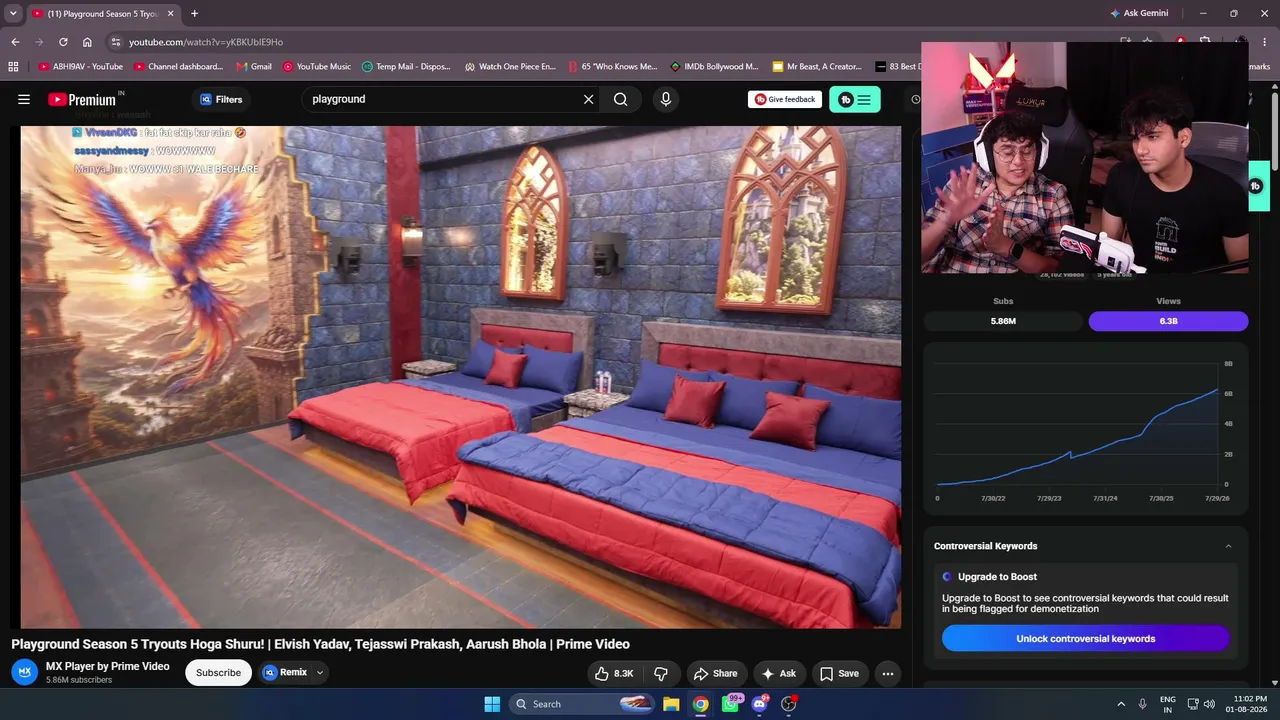The image size is (1280, 720).
Task: Share the video
Action: [x=715, y=673]
